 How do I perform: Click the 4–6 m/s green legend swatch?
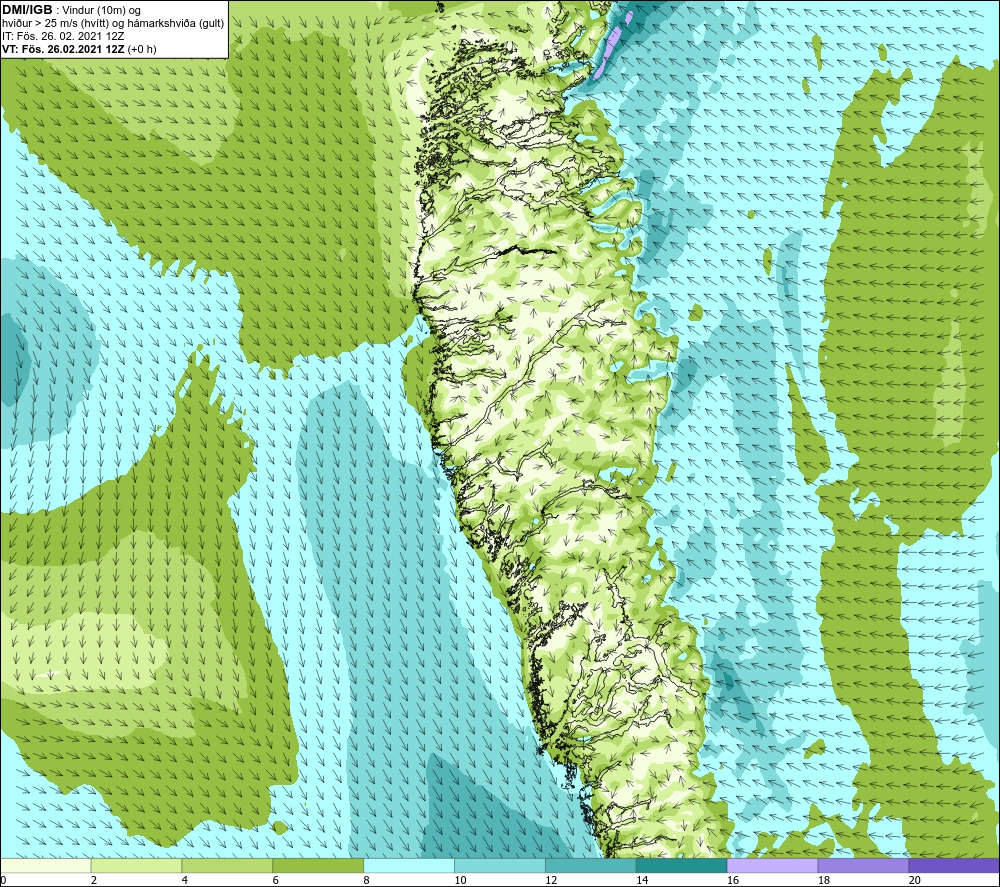click(x=227, y=866)
